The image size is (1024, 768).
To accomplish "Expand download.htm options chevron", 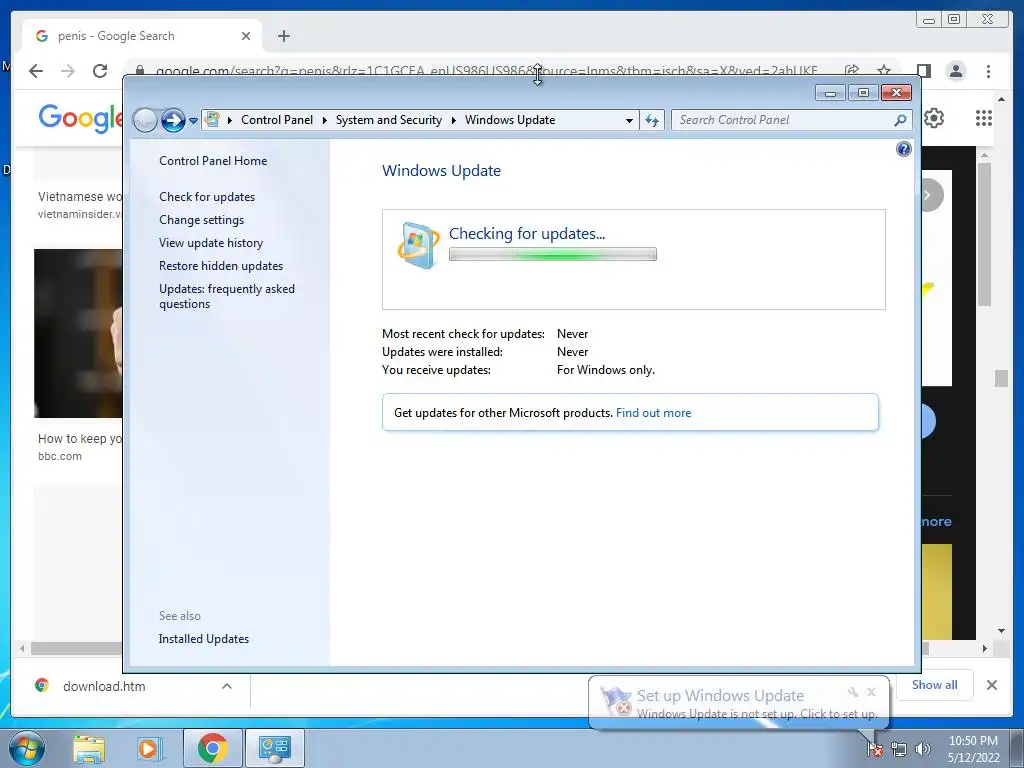I will (227, 686).
